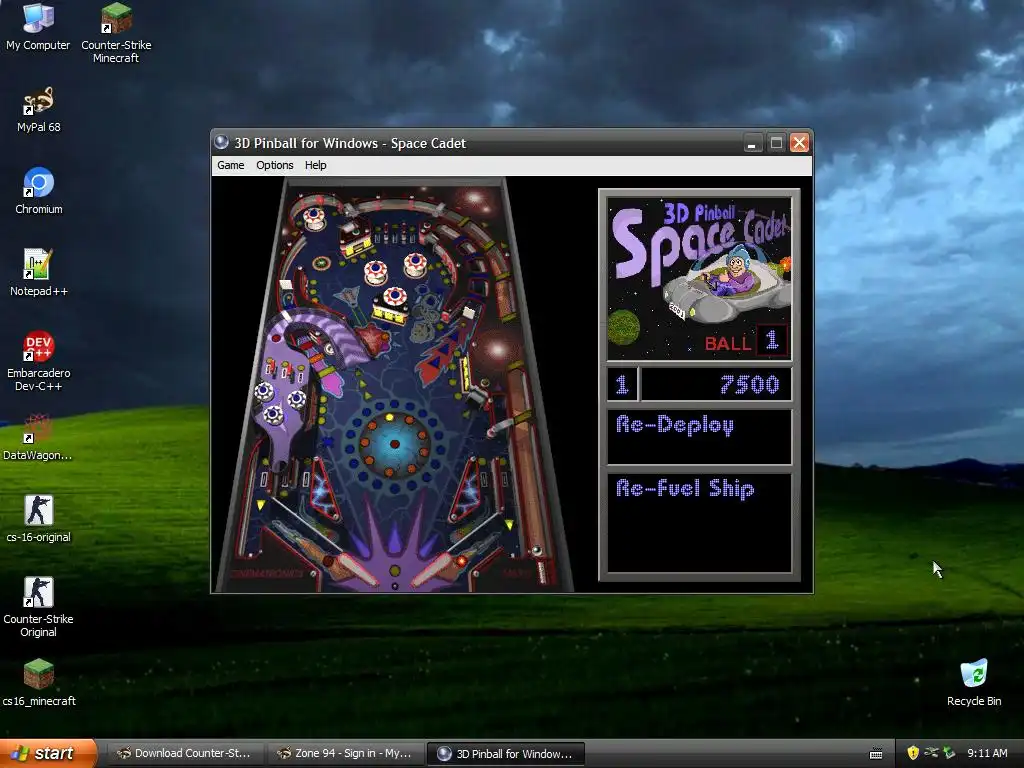
Task: Click the blue circular center target on table
Action: [x=394, y=444]
